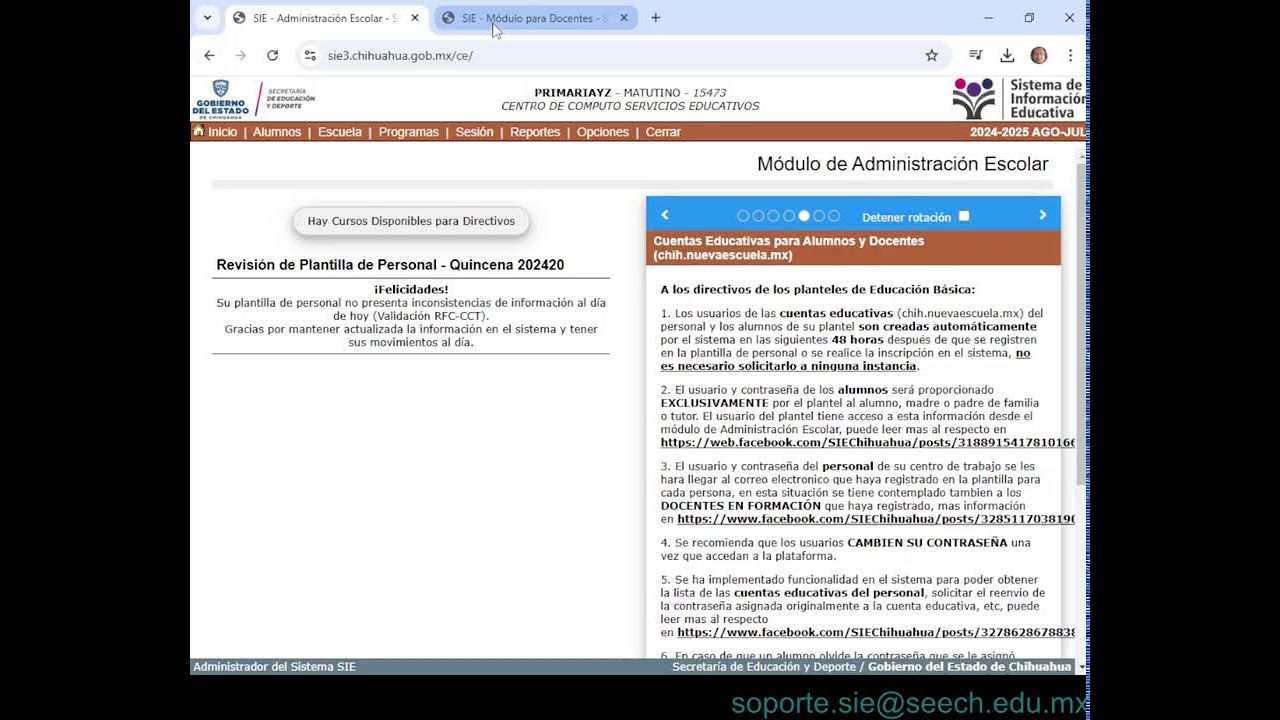Click the Gobierno del Estado logo
This screenshot has width=1280, height=720.
(222, 99)
